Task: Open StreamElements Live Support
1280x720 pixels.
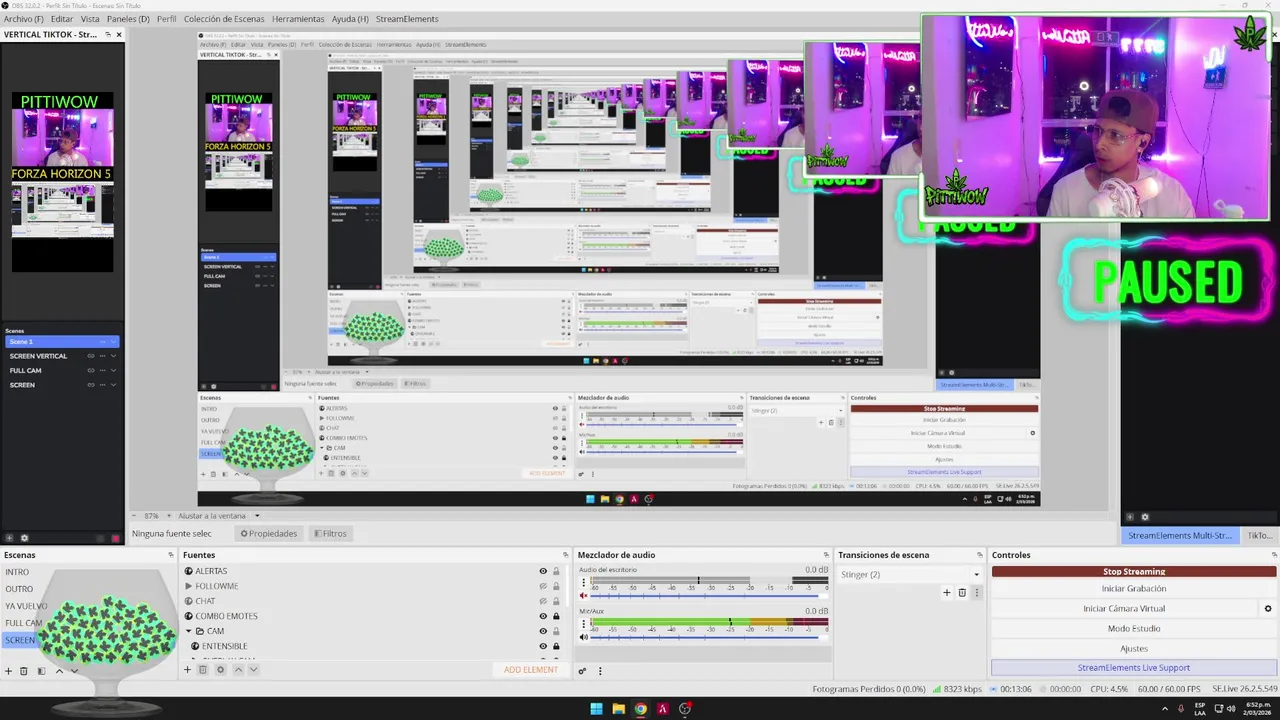Action: pos(1134,668)
